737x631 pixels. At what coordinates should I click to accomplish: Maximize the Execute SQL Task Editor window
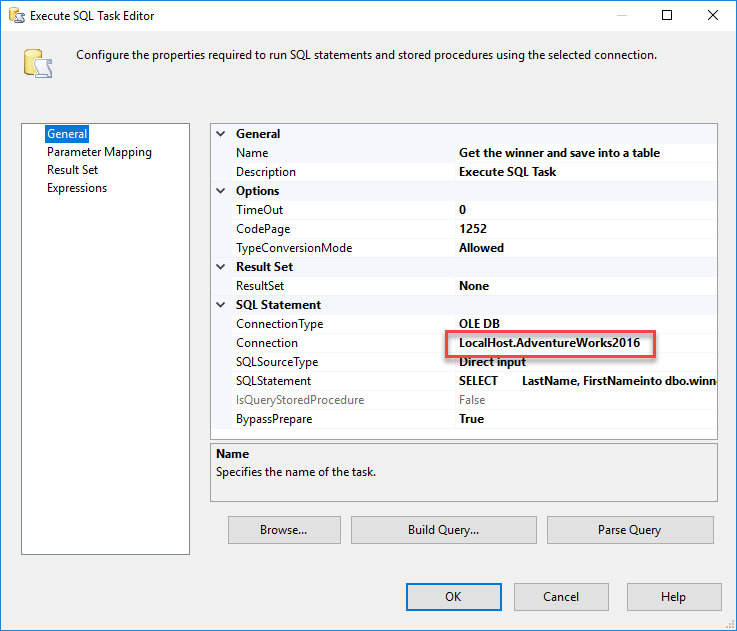point(667,16)
